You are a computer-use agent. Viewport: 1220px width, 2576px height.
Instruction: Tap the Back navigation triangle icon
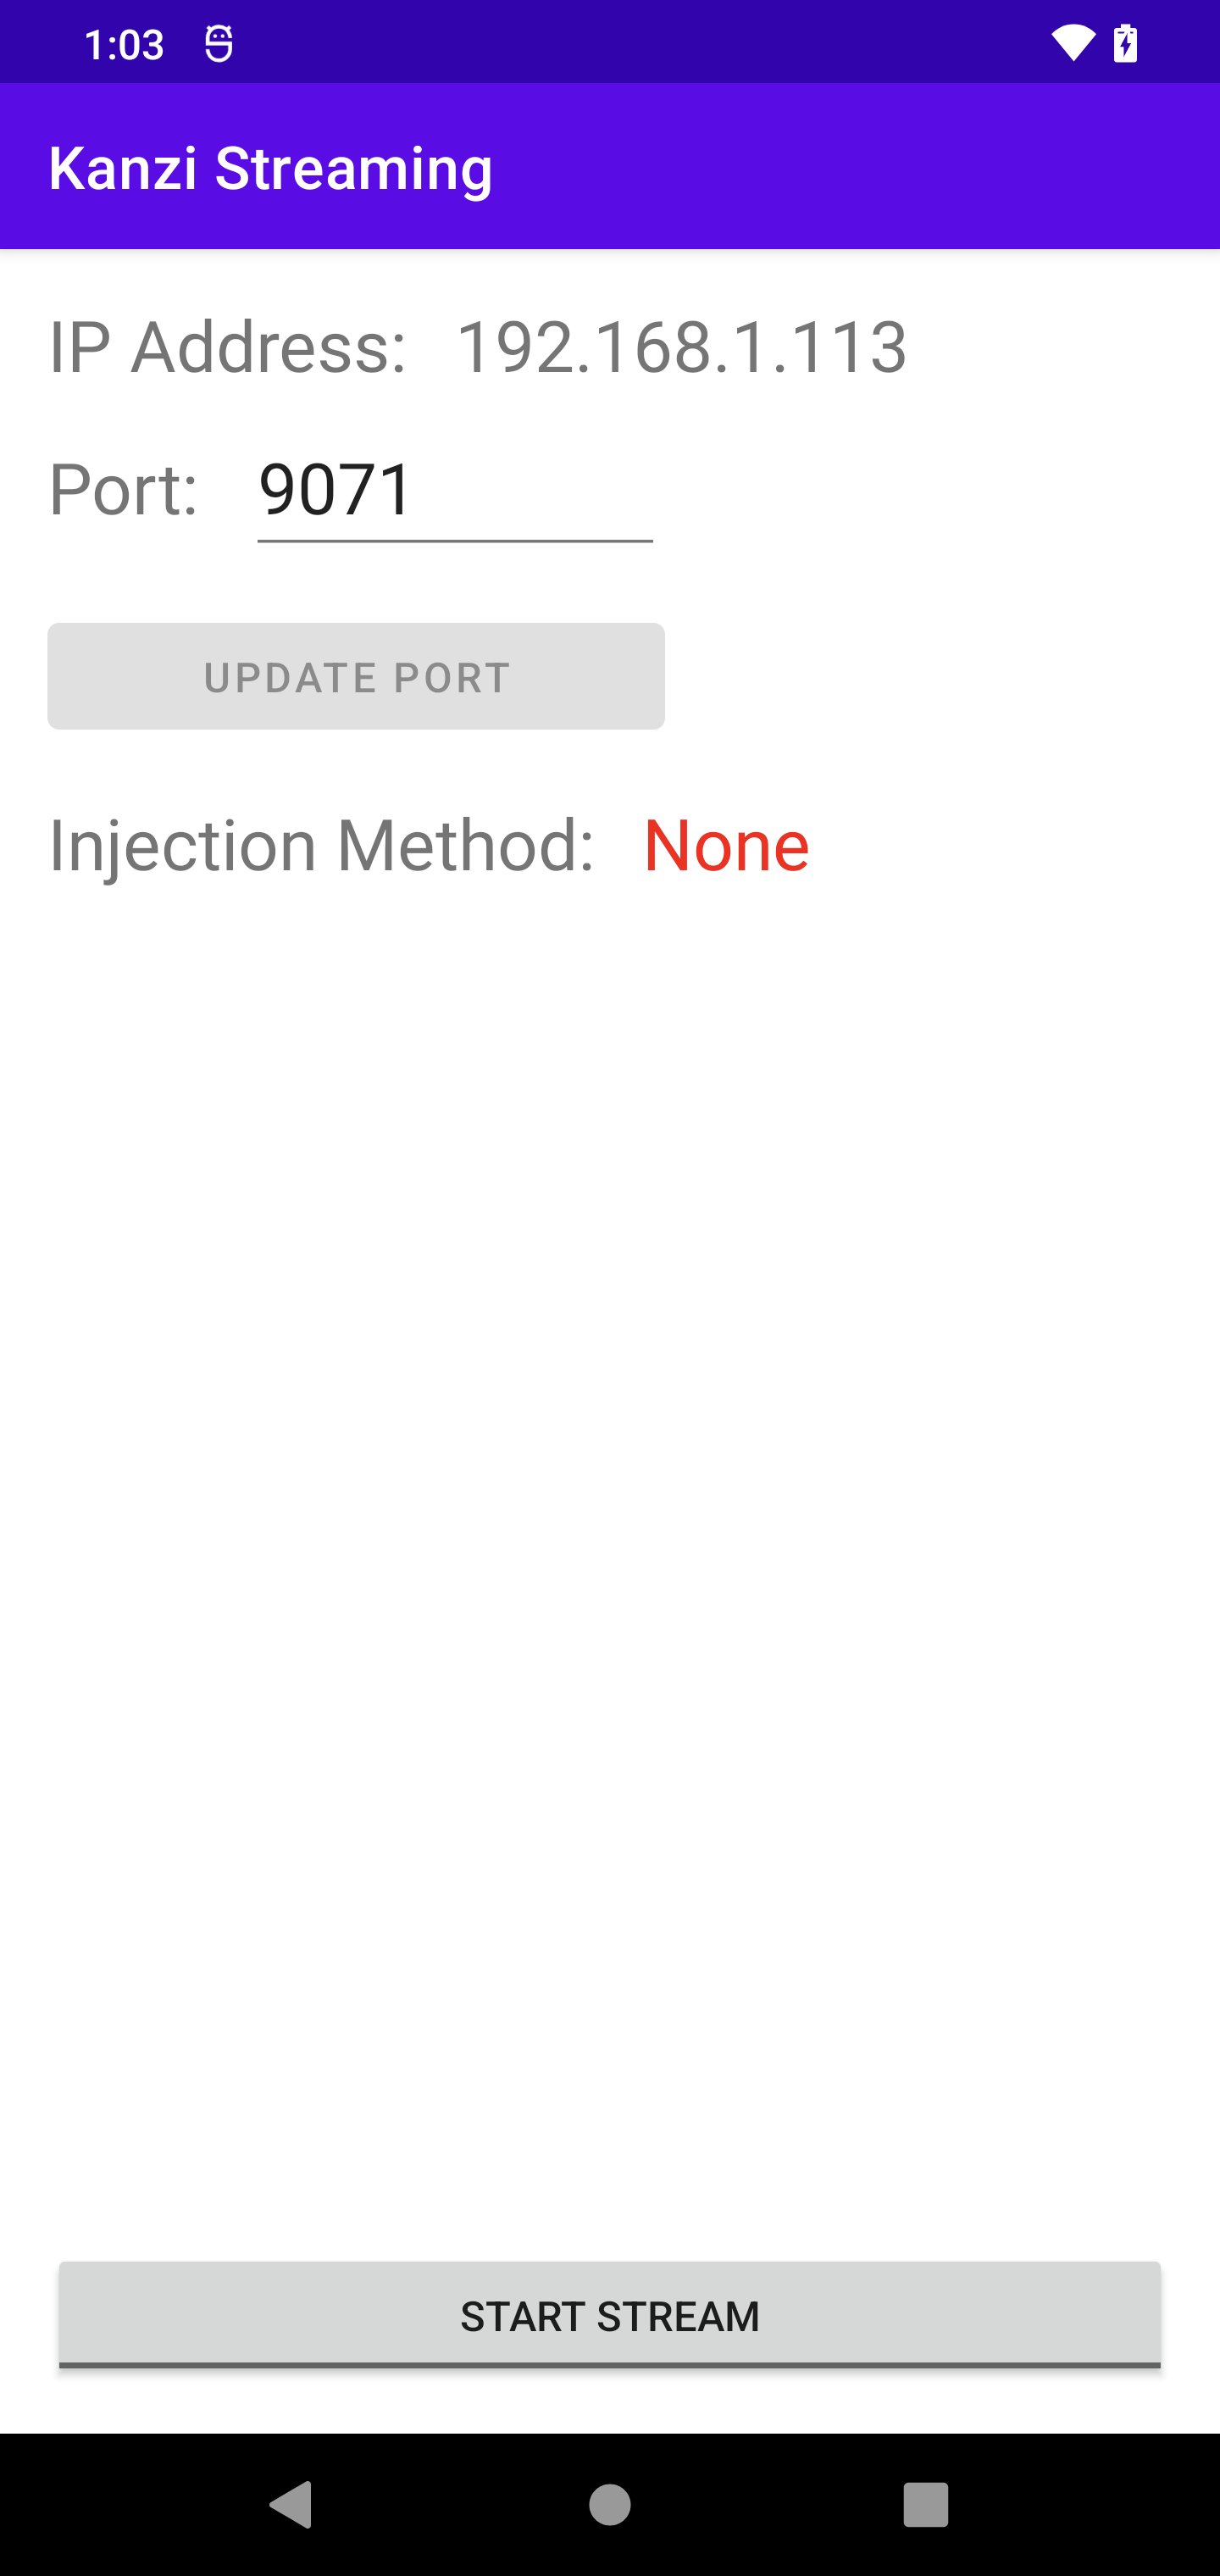click(292, 2505)
